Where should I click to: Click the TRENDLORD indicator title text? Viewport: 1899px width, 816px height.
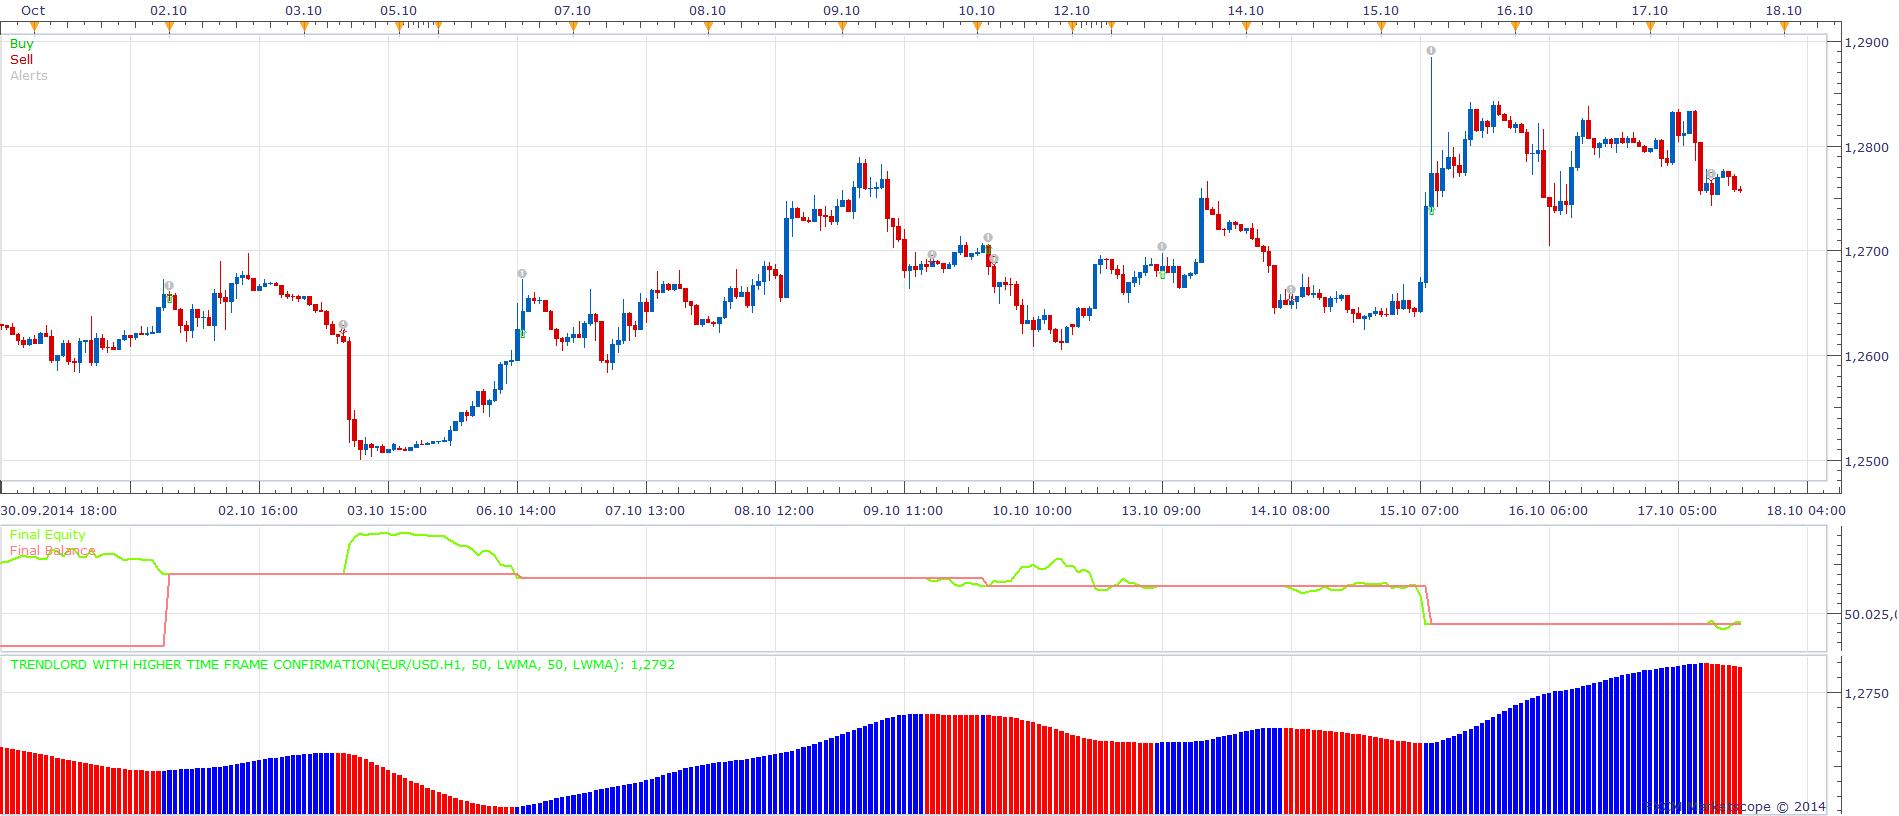click(342, 665)
